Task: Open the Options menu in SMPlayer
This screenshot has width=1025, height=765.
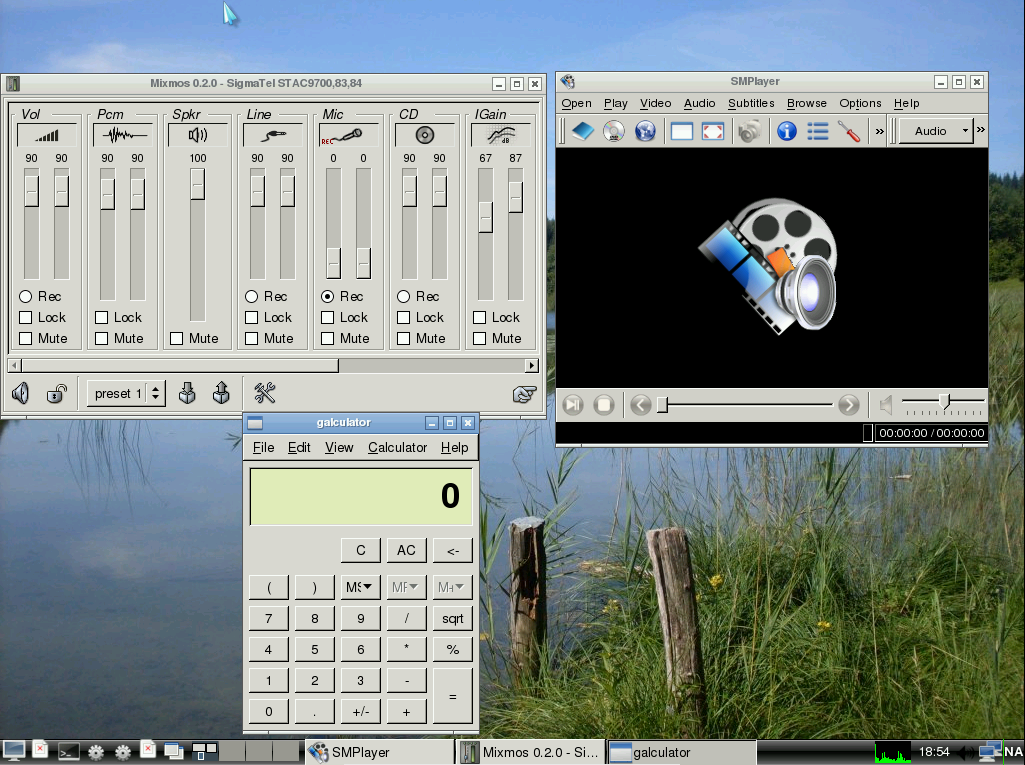Action: click(860, 103)
